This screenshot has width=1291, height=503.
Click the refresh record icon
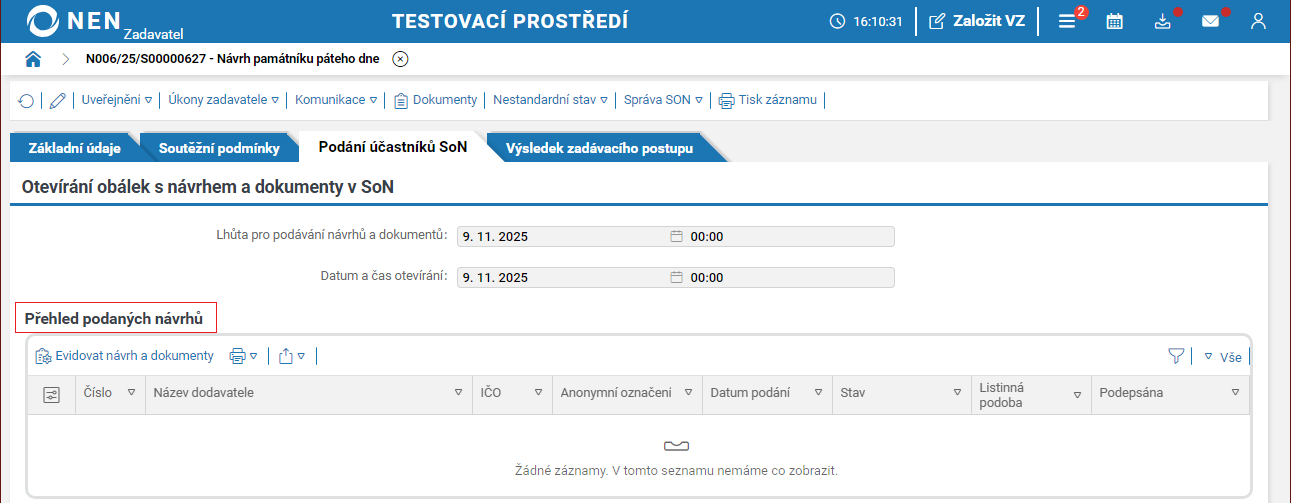(26, 100)
